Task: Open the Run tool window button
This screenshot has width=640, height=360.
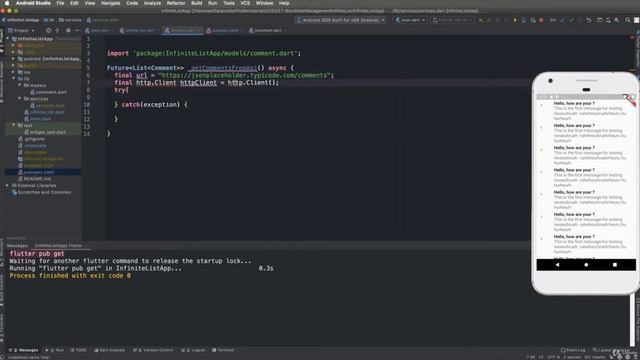Action: (55, 350)
